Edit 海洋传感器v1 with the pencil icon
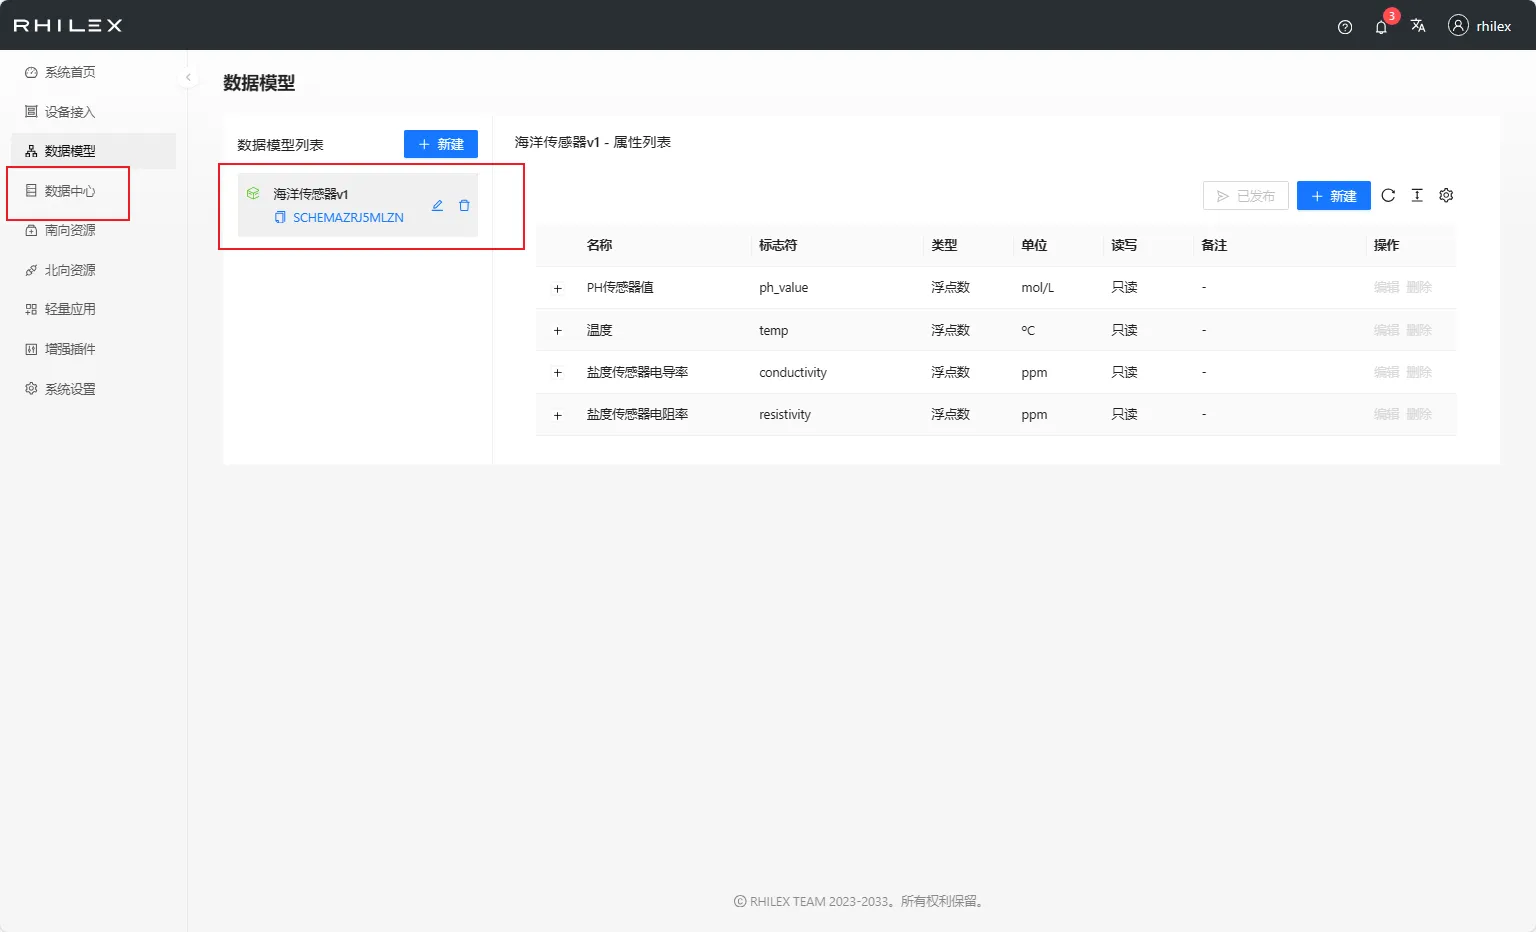1536x932 pixels. pos(437,205)
